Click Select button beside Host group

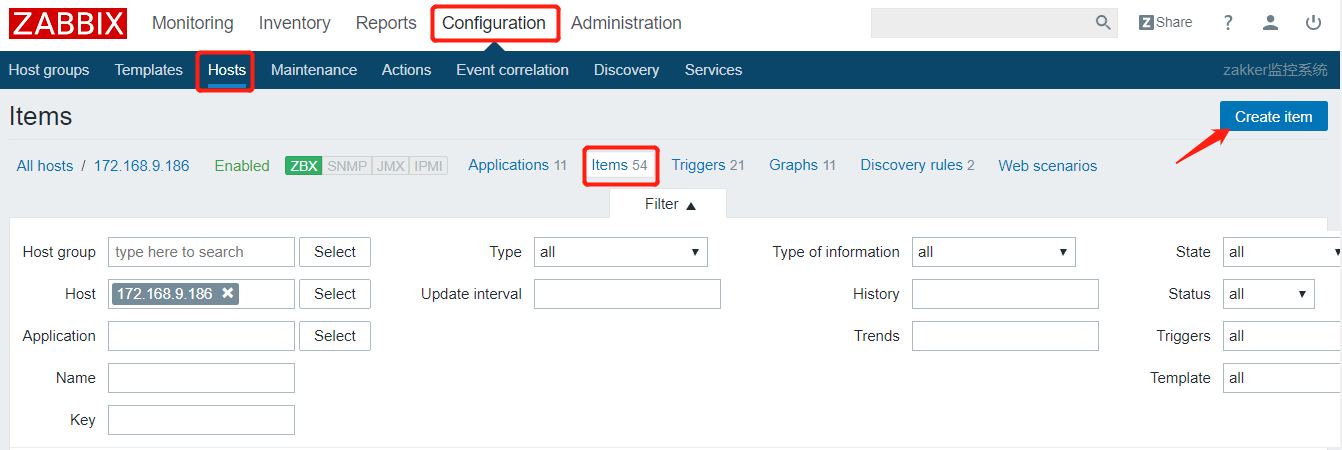click(334, 252)
